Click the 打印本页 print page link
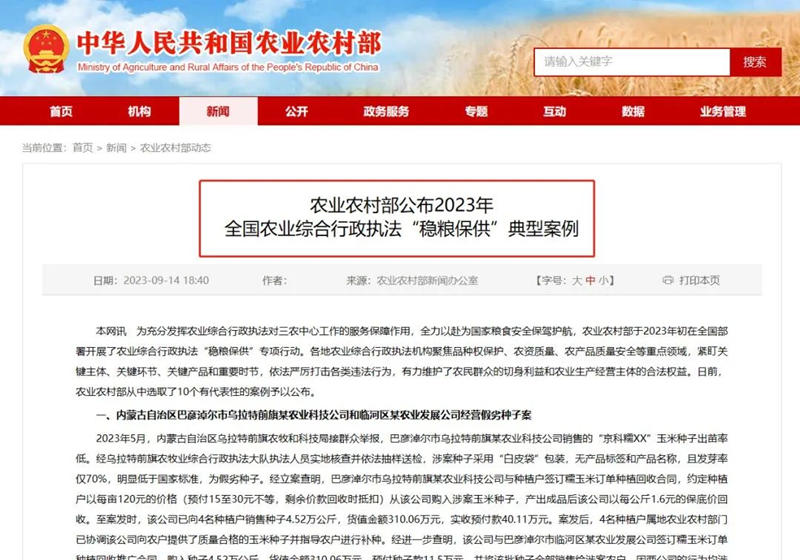Screen dimensions: 800x560 [699, 281]
